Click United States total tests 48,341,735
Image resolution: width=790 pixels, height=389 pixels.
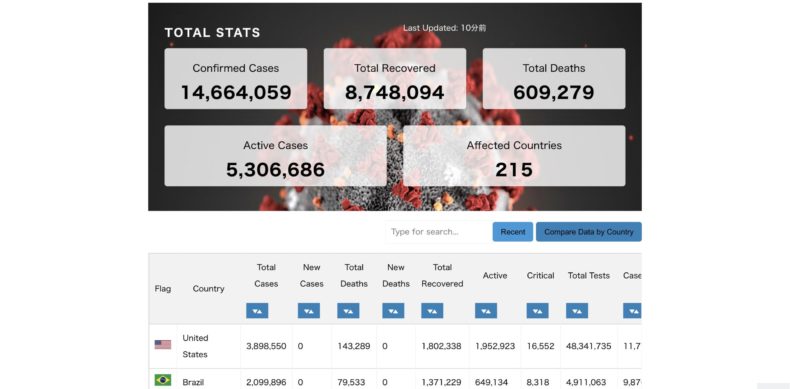pyautogui.click(x=588, y=346)
